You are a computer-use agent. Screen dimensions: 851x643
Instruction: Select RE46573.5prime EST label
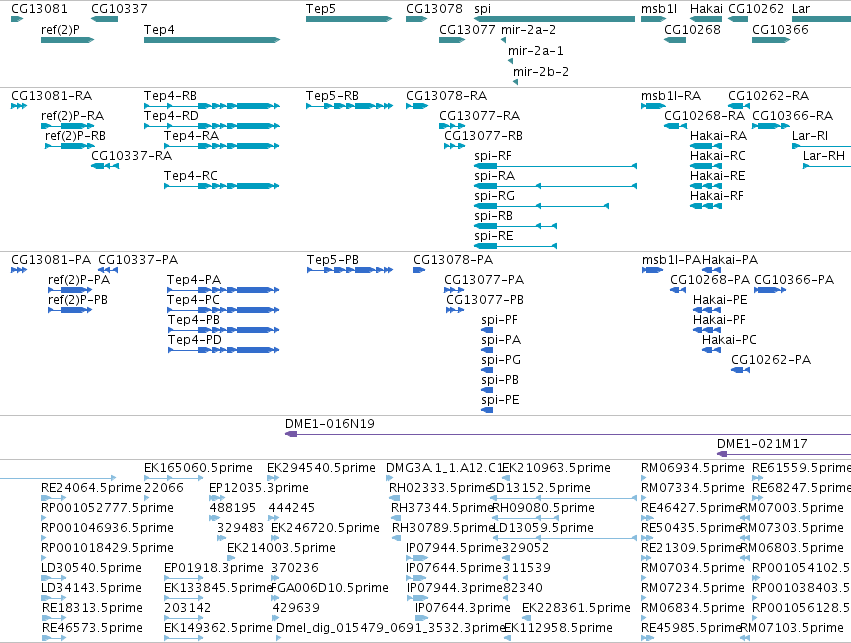[x=92, y=628]
